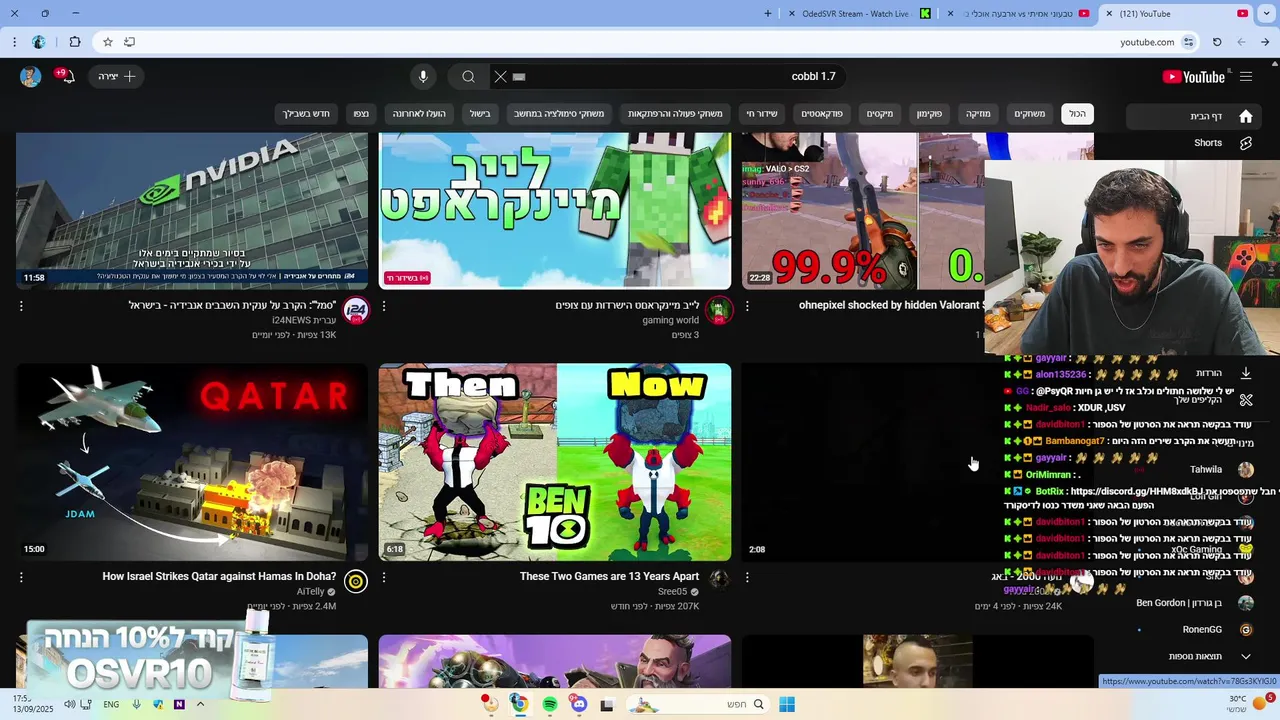1280x720 pixels.
Task: Select the מוזיקה filter chip
Action: pos(977,114)
